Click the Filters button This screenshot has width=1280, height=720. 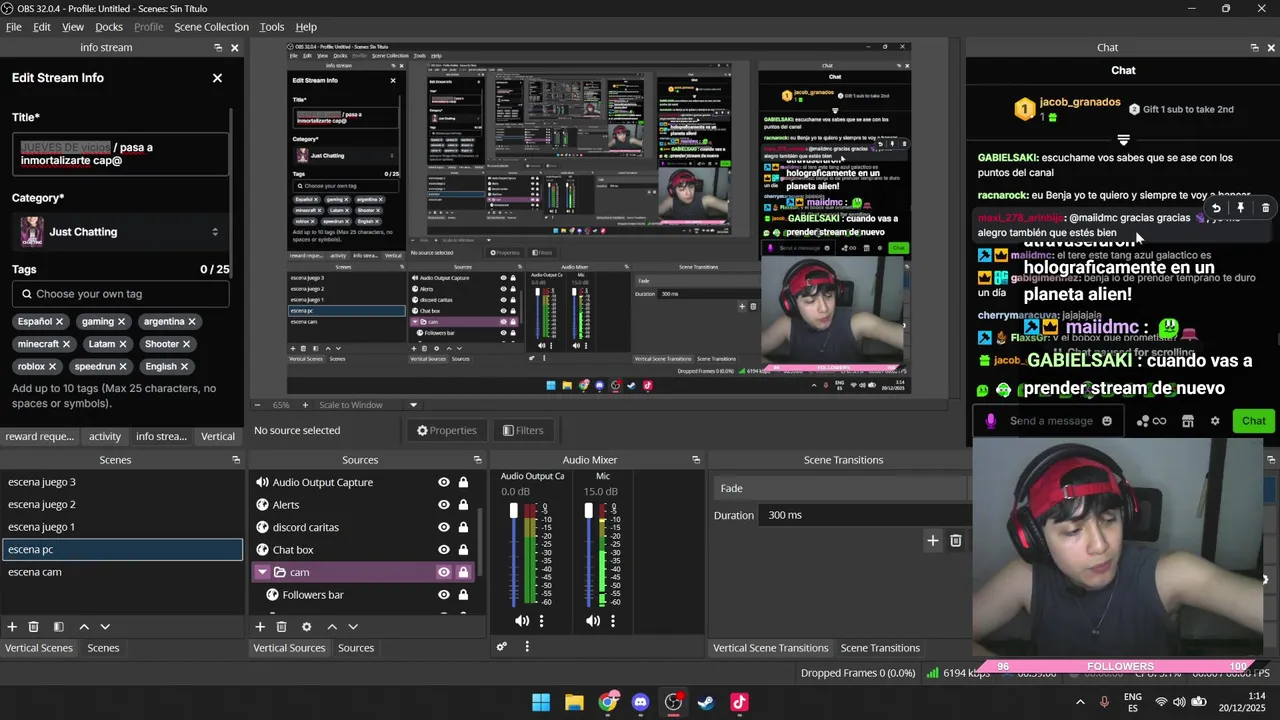coord(523,430)
